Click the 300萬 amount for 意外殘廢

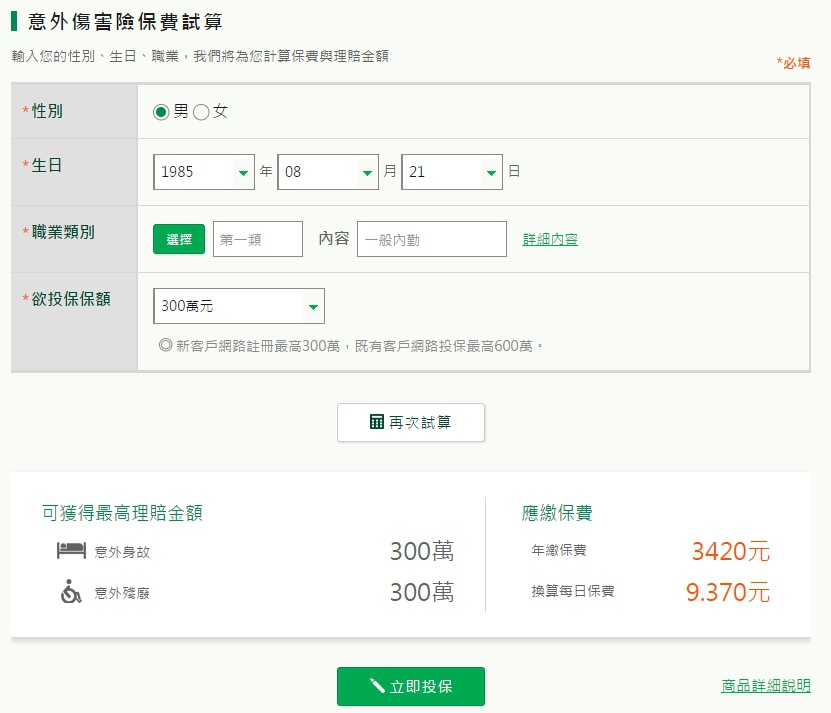point(422,592)
